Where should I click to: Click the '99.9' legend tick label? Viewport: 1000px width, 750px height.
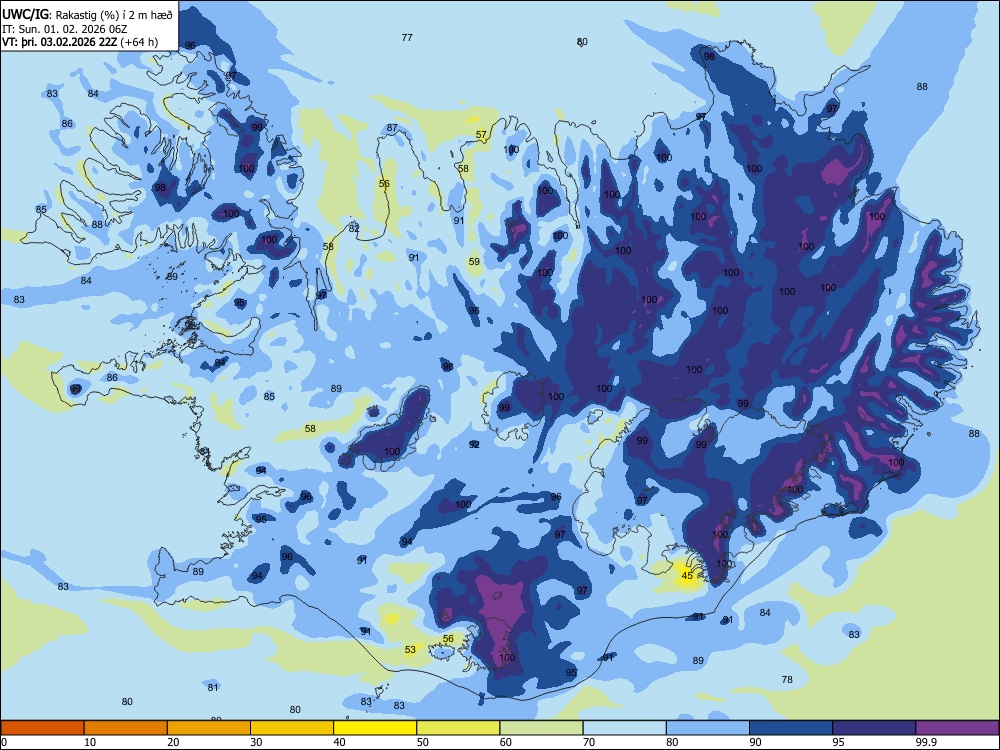tap(925, 742)
